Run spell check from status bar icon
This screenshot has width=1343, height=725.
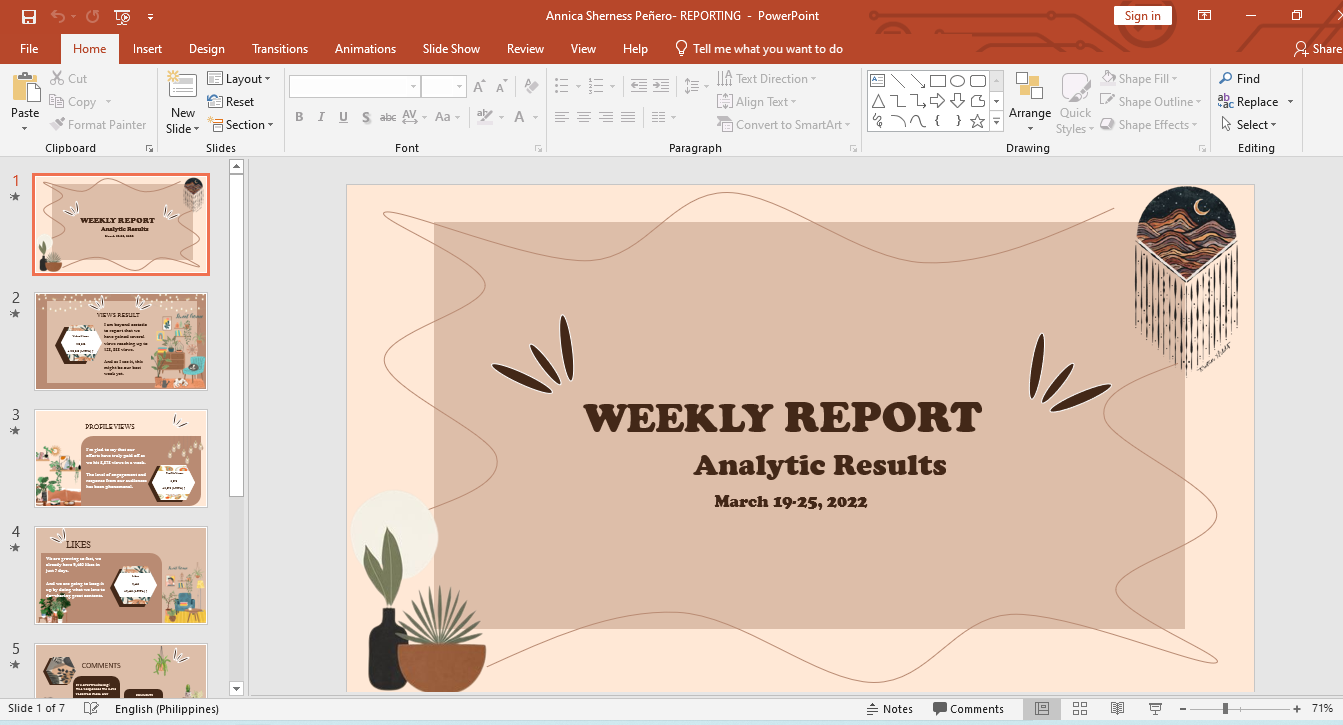(x=91, y=708)
